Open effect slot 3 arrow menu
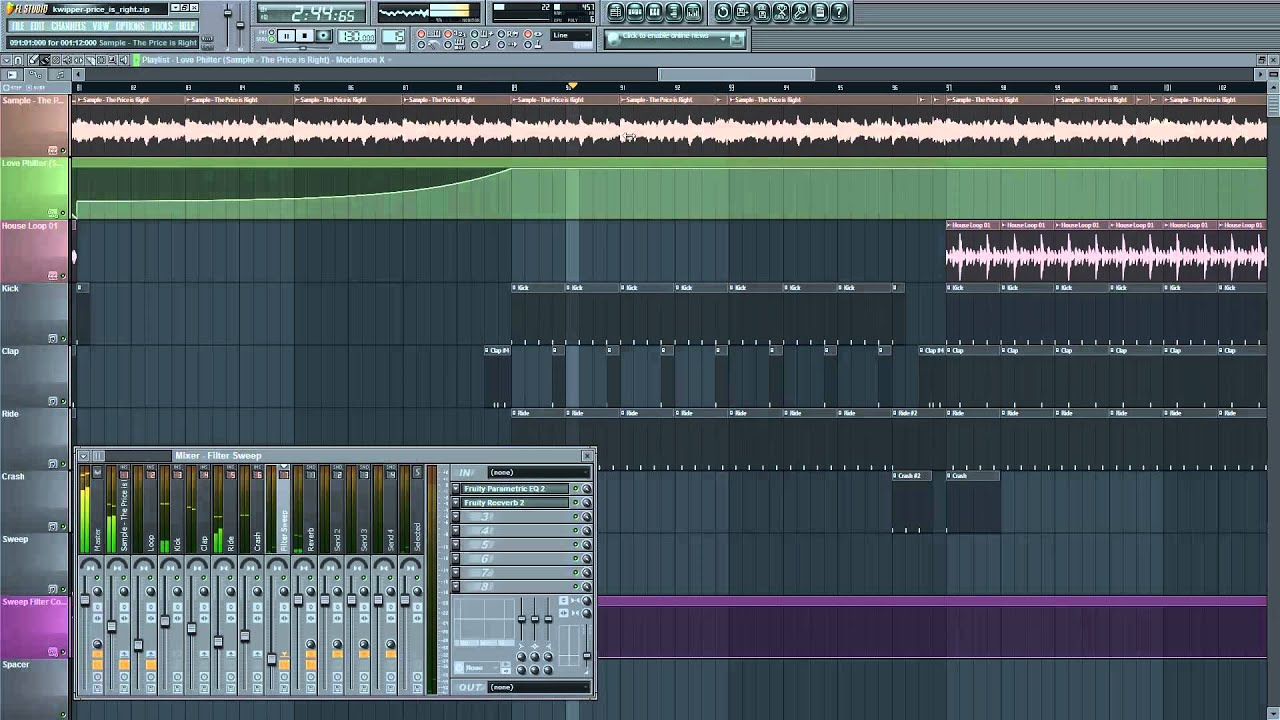Screen dimensions: 1280x720 [455, 517]
